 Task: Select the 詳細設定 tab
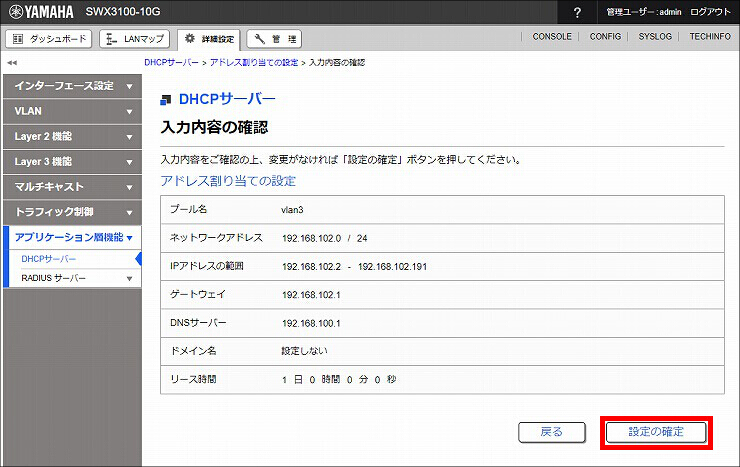coord(209,39)
